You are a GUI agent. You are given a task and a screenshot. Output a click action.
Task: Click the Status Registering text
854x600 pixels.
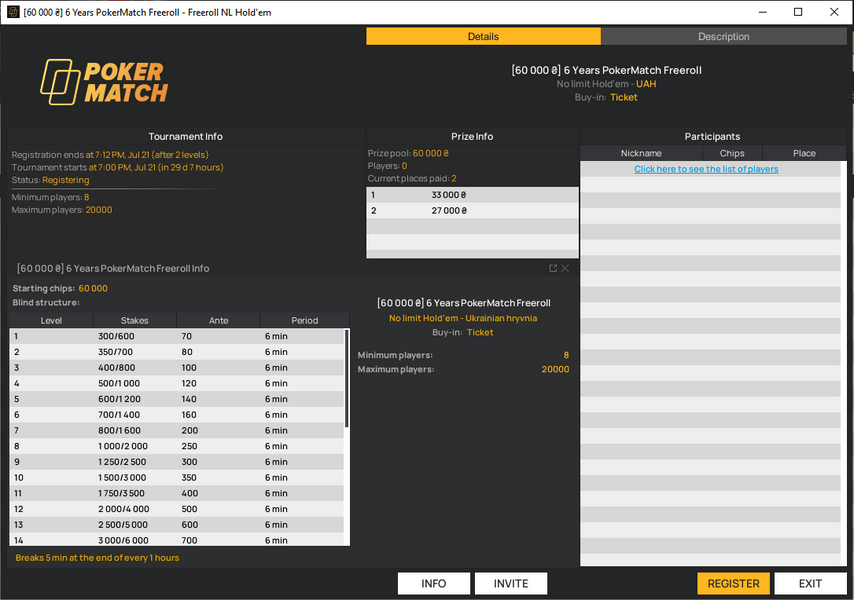point(66,180)
